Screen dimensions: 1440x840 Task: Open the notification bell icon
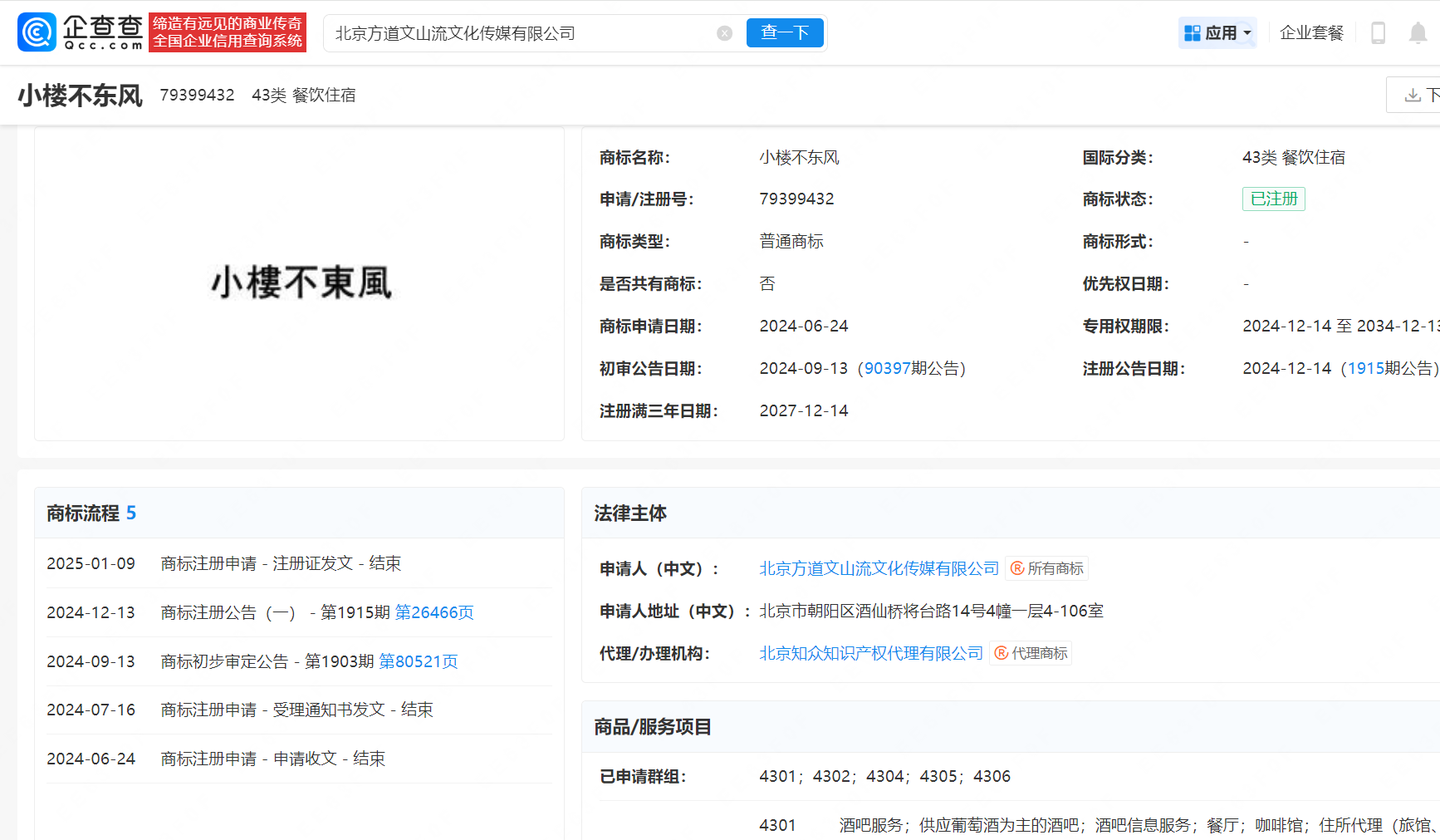pos(1418,33)
